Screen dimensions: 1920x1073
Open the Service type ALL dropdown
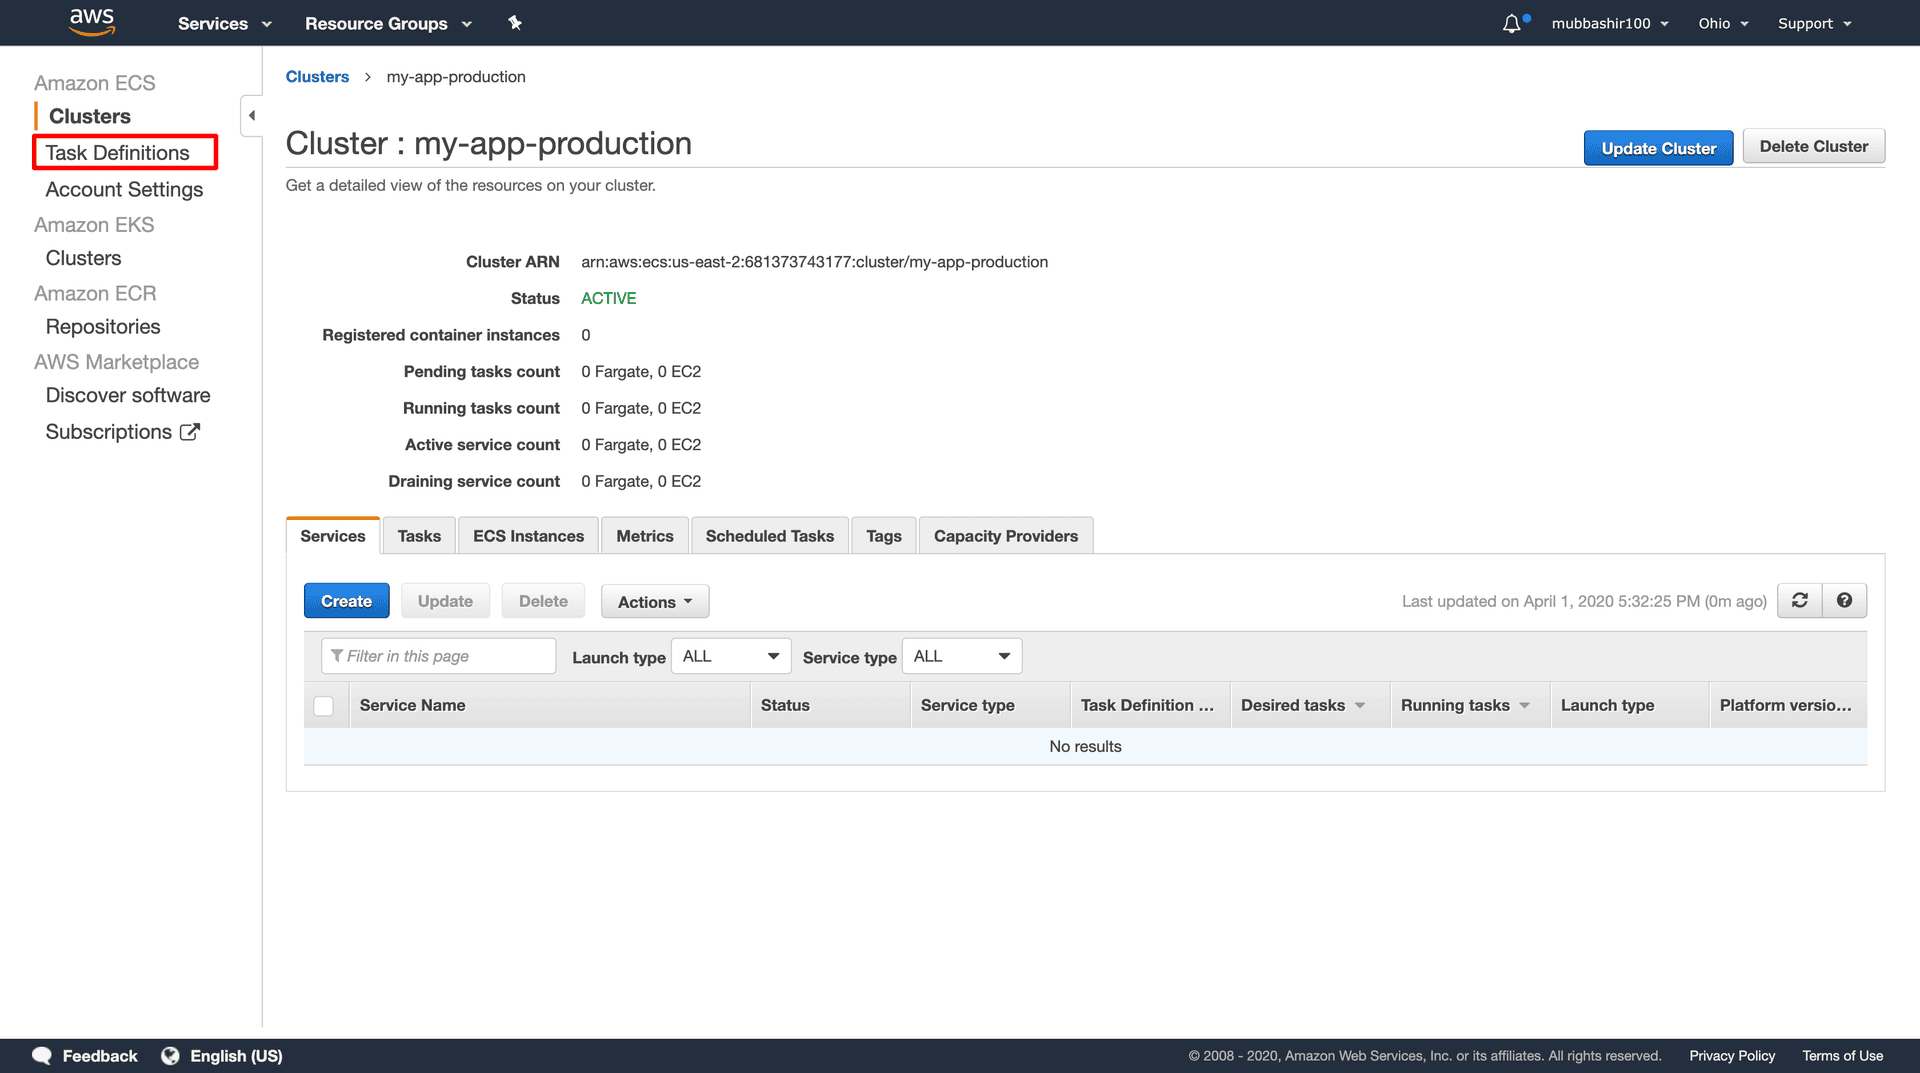(x=962, y=656)
